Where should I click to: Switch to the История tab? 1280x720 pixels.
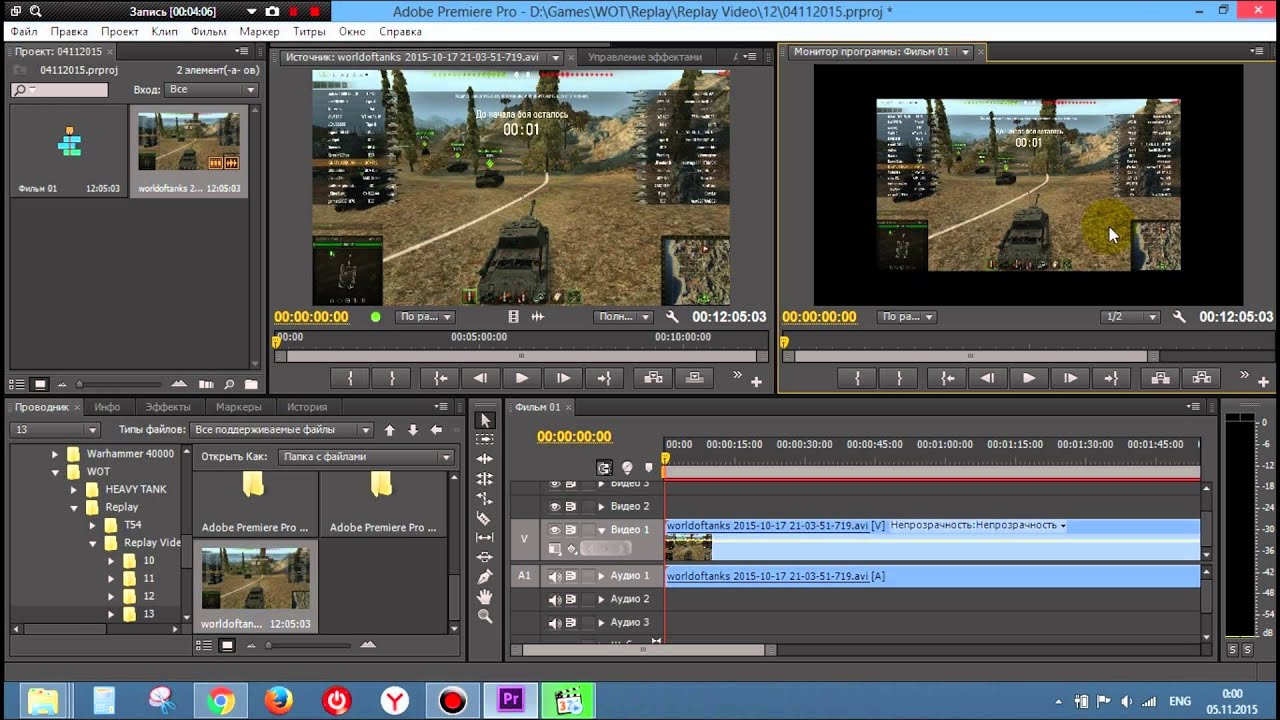308,407
